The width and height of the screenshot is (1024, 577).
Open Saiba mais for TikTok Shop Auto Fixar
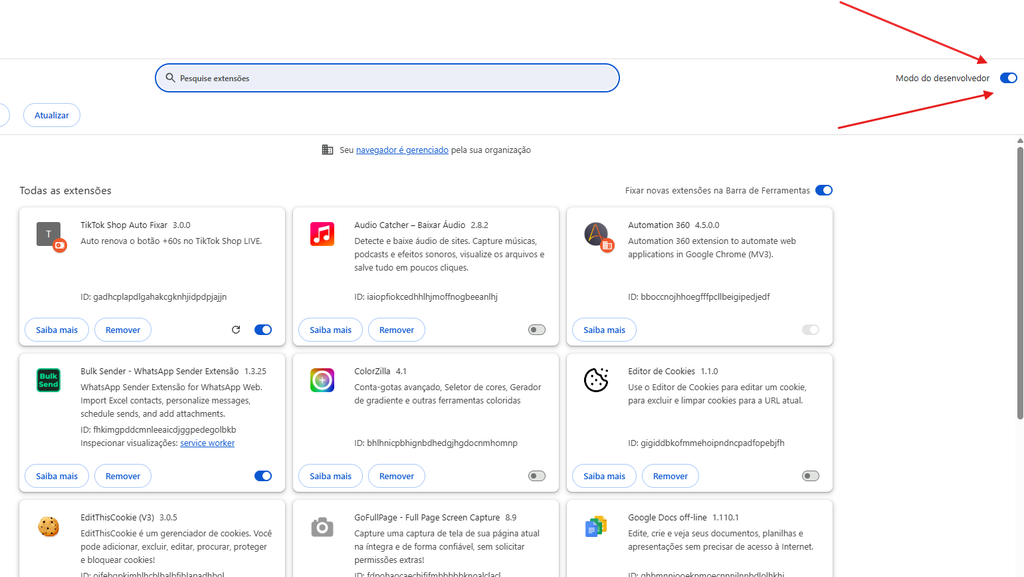(x=57, y=330)
